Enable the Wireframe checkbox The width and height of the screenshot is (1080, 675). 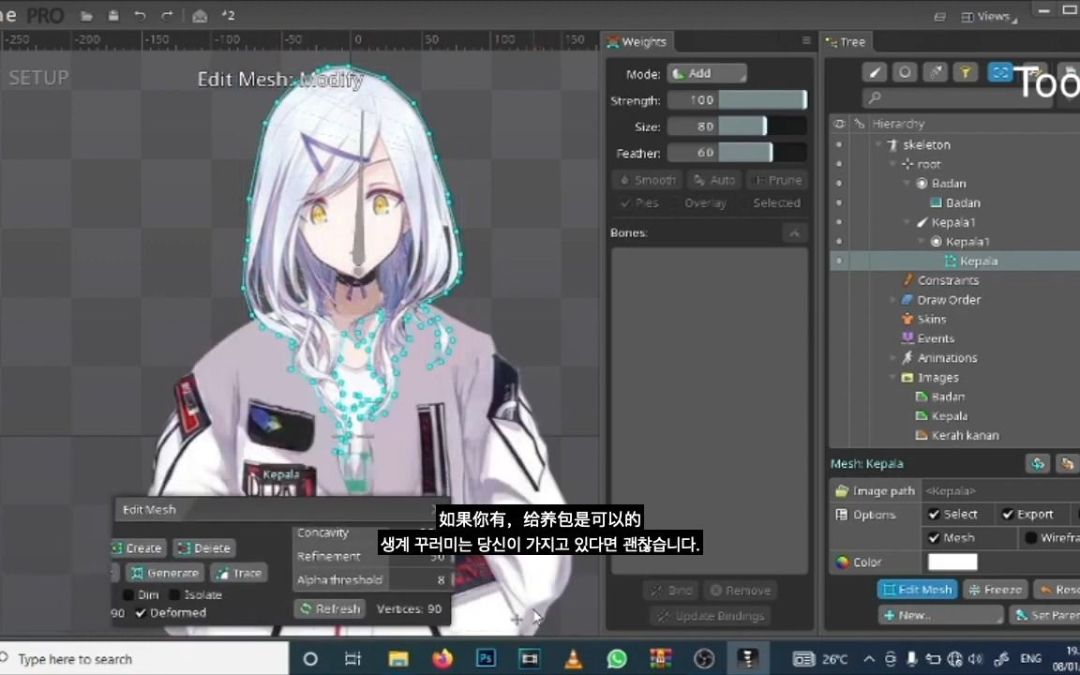point(1031,538)
